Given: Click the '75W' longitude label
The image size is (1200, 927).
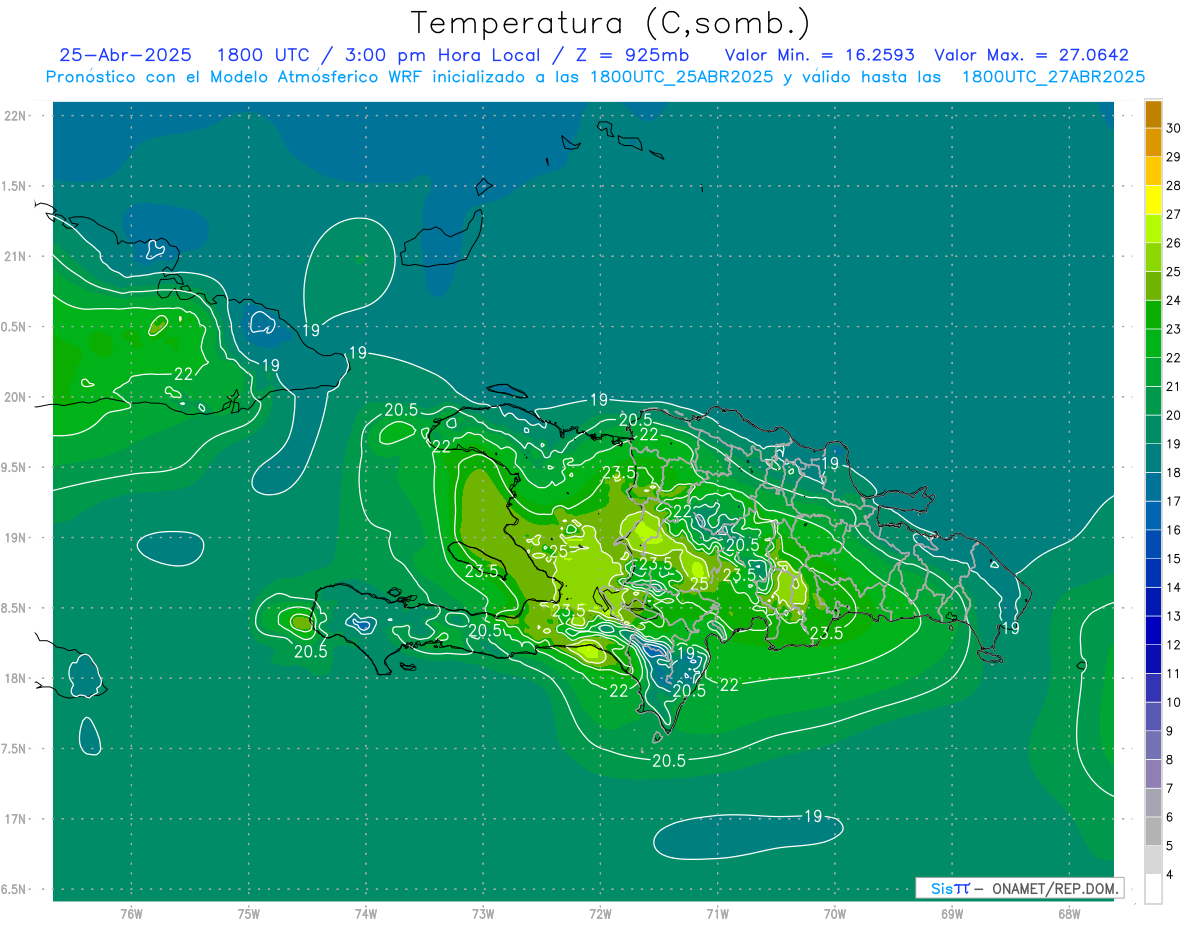Looking at the screenshot, I should (248, 914).
